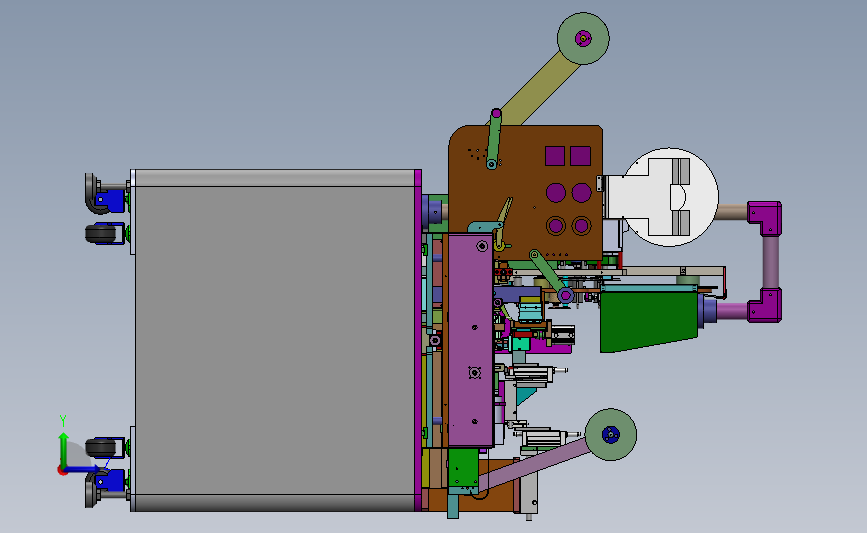Click the red origin ball of the triad
Screen dimensions: 867x533
click(62, 470)
